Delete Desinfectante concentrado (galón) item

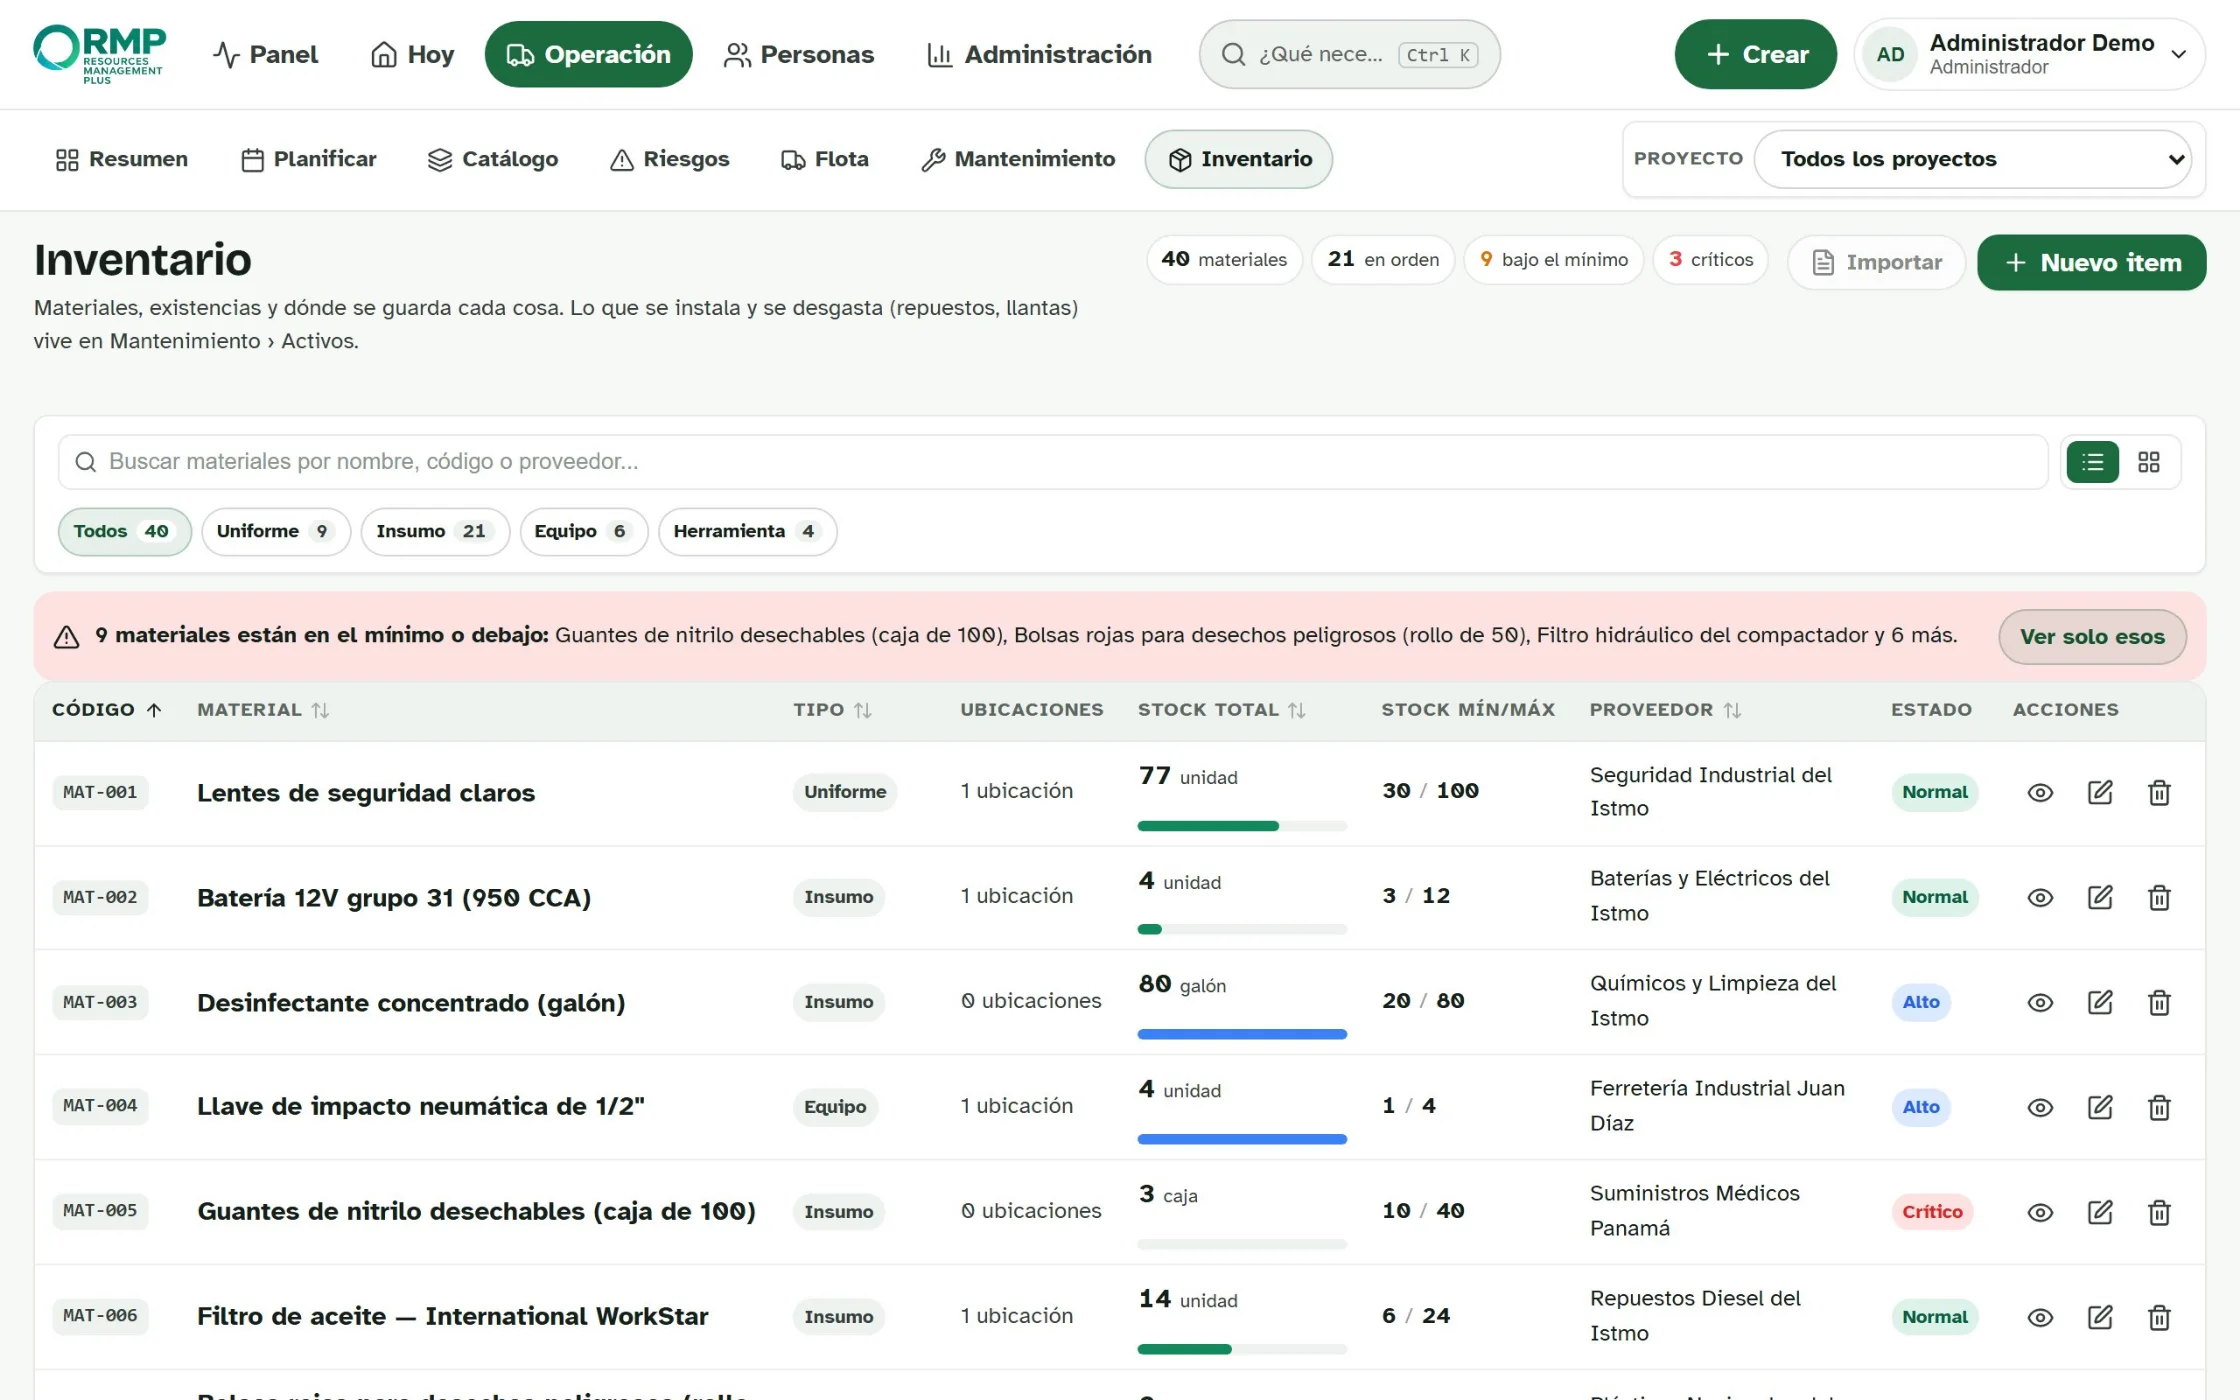pos(2159,1002)
